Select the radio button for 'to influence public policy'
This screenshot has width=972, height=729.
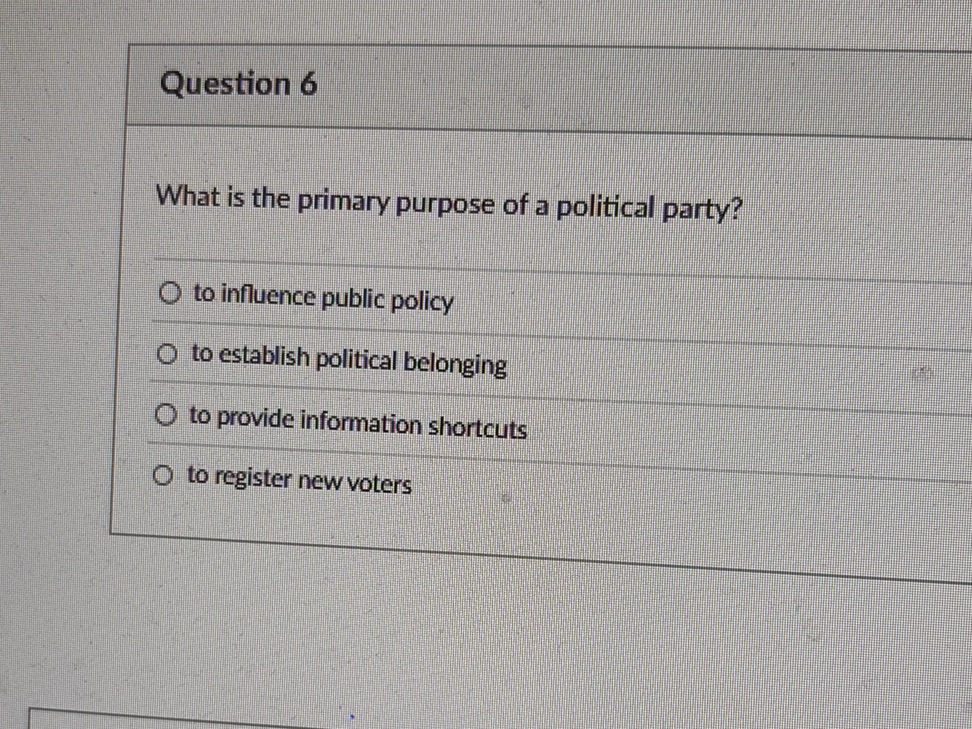[167, 292]
